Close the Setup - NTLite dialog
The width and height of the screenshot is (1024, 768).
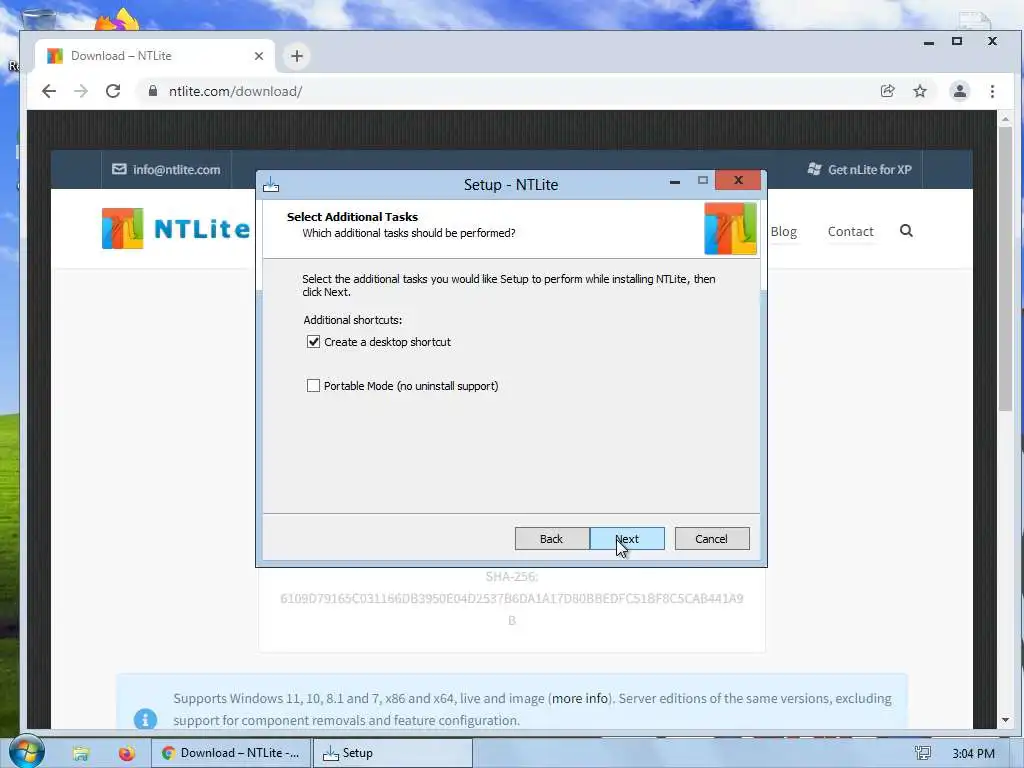tap(738, 180)
